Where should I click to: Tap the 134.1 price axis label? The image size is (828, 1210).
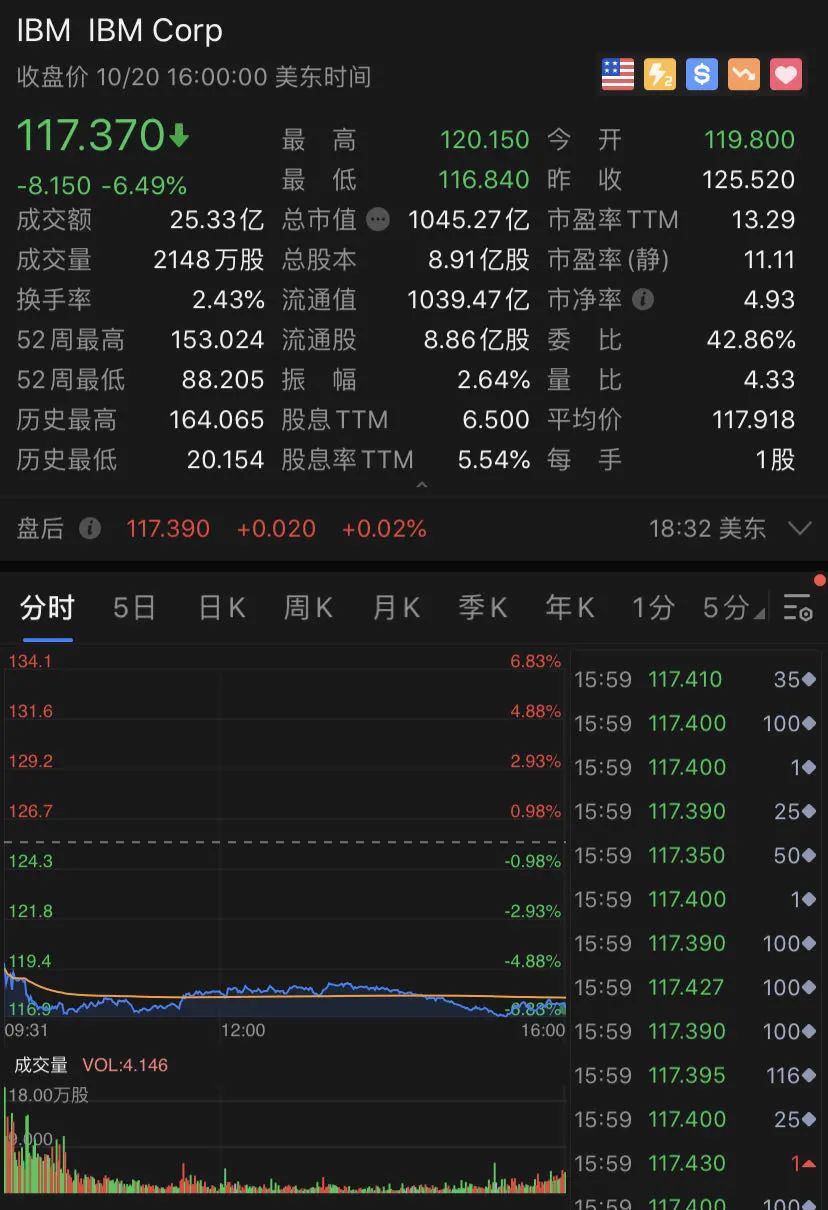(30, 661)
